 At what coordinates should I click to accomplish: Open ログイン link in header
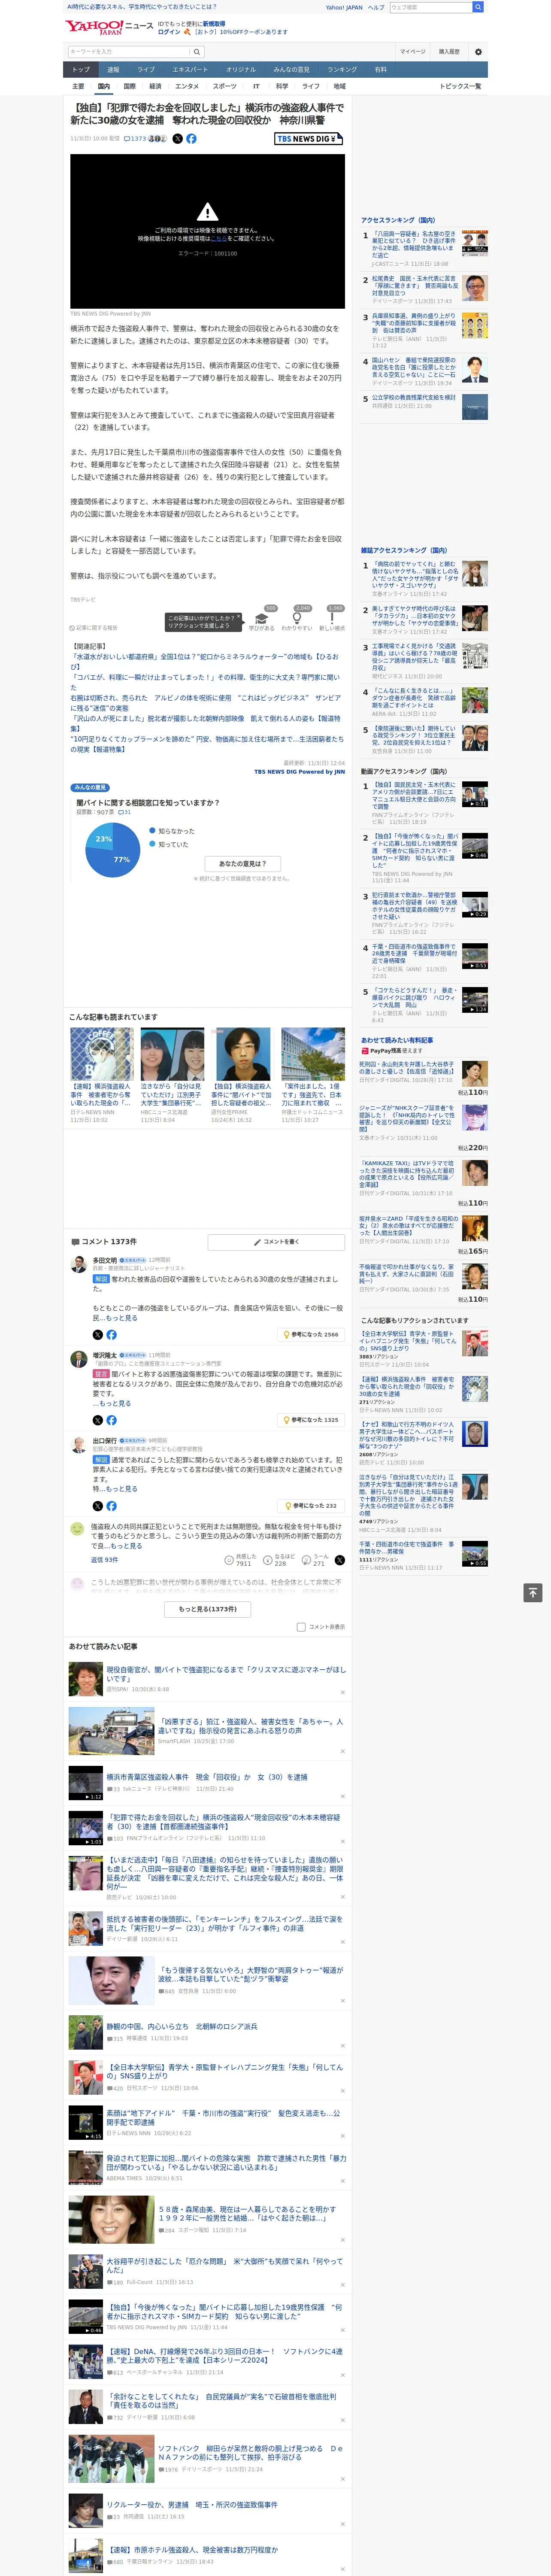(169, 32)
